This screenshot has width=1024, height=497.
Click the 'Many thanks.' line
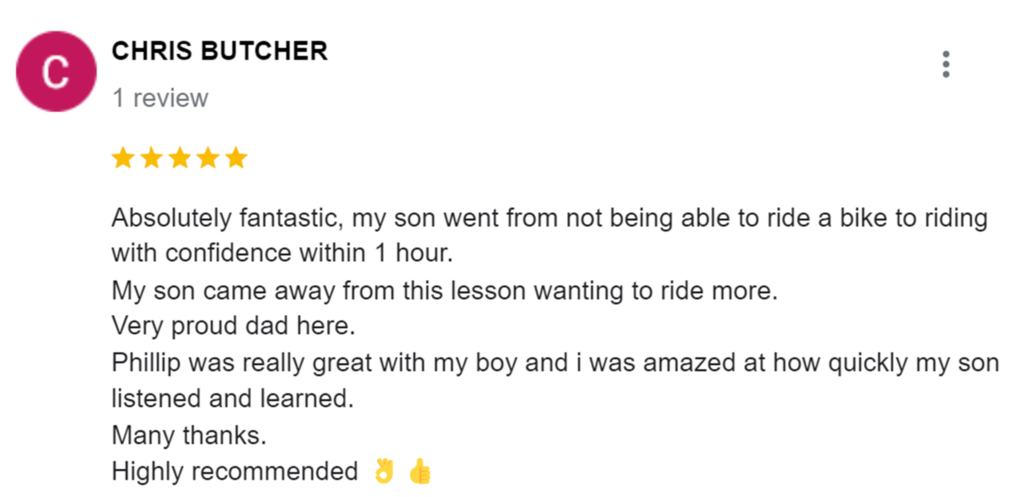[x=175, y=435]
